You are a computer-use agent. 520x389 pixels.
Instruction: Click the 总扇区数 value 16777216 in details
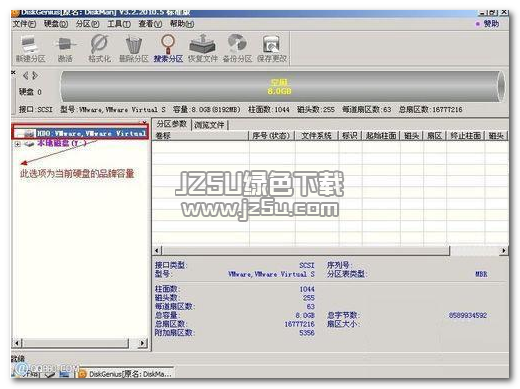[x=299, y=324]
